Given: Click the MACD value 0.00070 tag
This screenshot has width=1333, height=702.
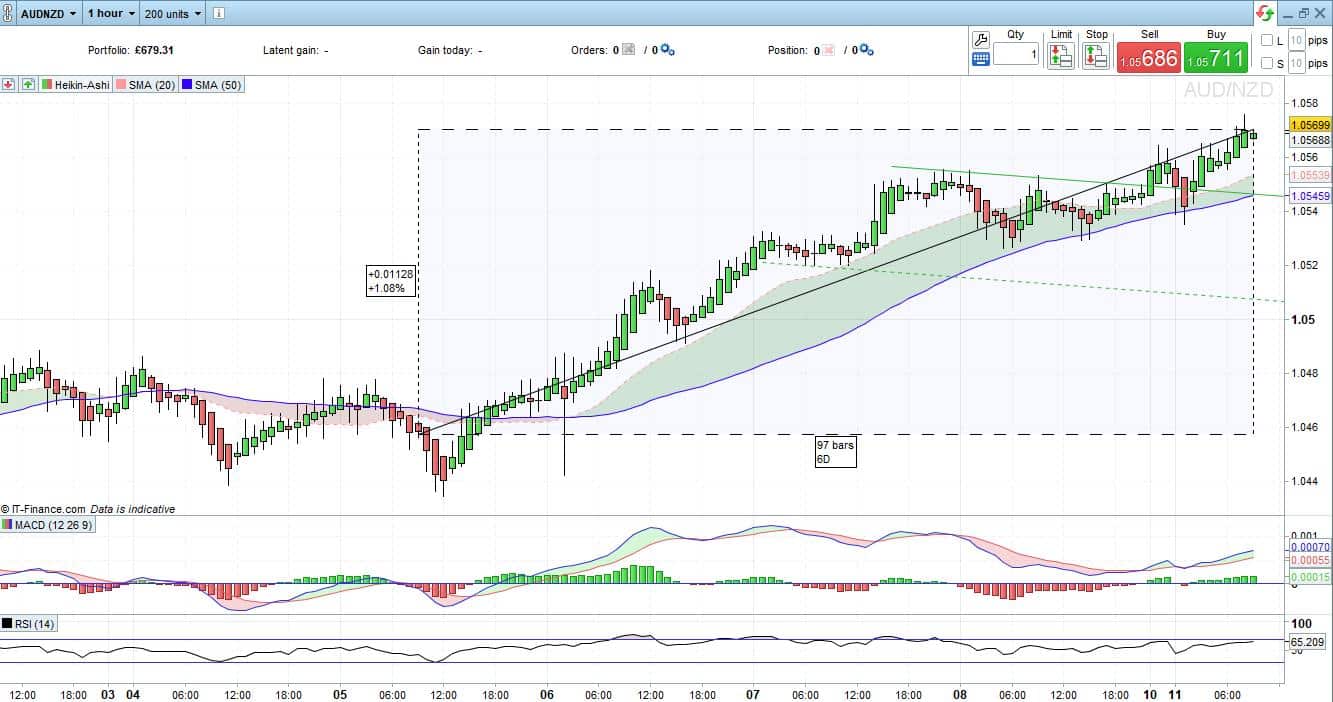Looking at the screenshot, I should 1310,547.
